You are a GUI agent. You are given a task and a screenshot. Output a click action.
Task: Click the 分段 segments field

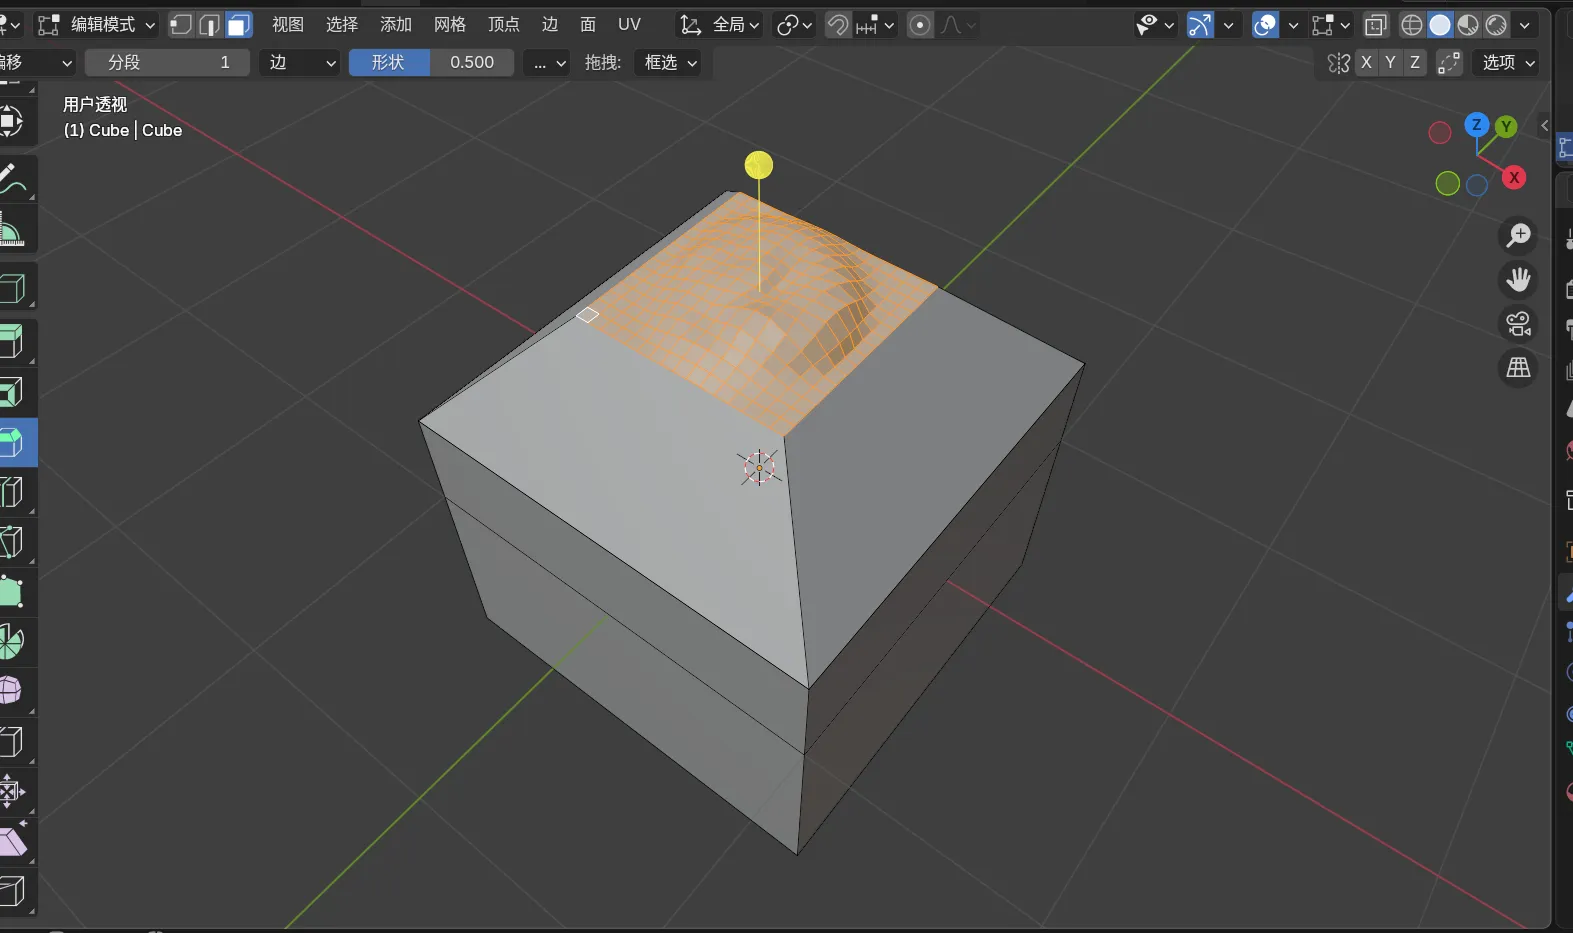[167, 62]
